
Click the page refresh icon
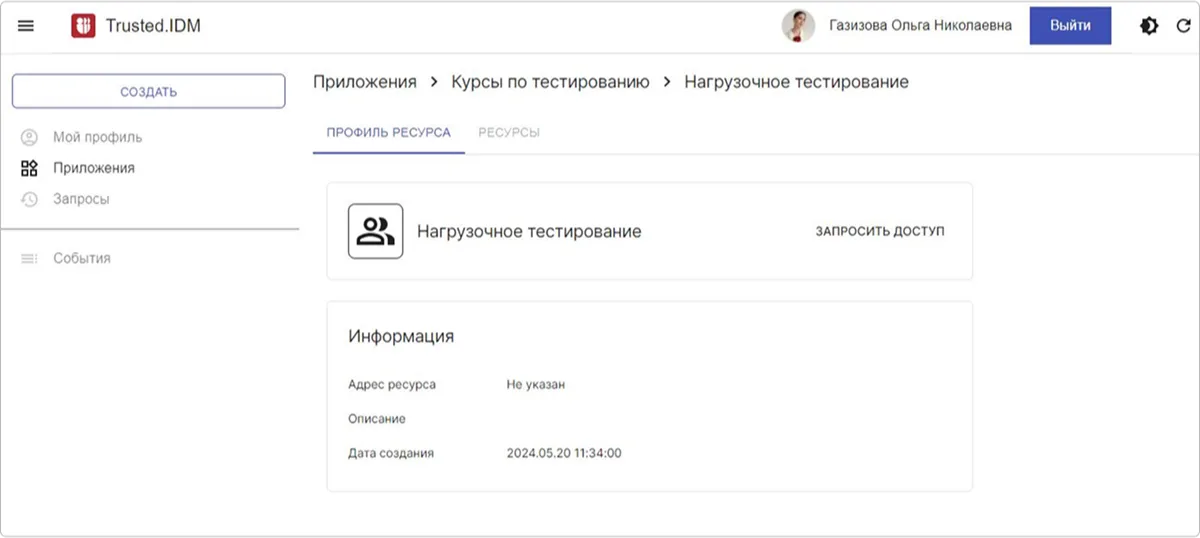pos(1183,26)
